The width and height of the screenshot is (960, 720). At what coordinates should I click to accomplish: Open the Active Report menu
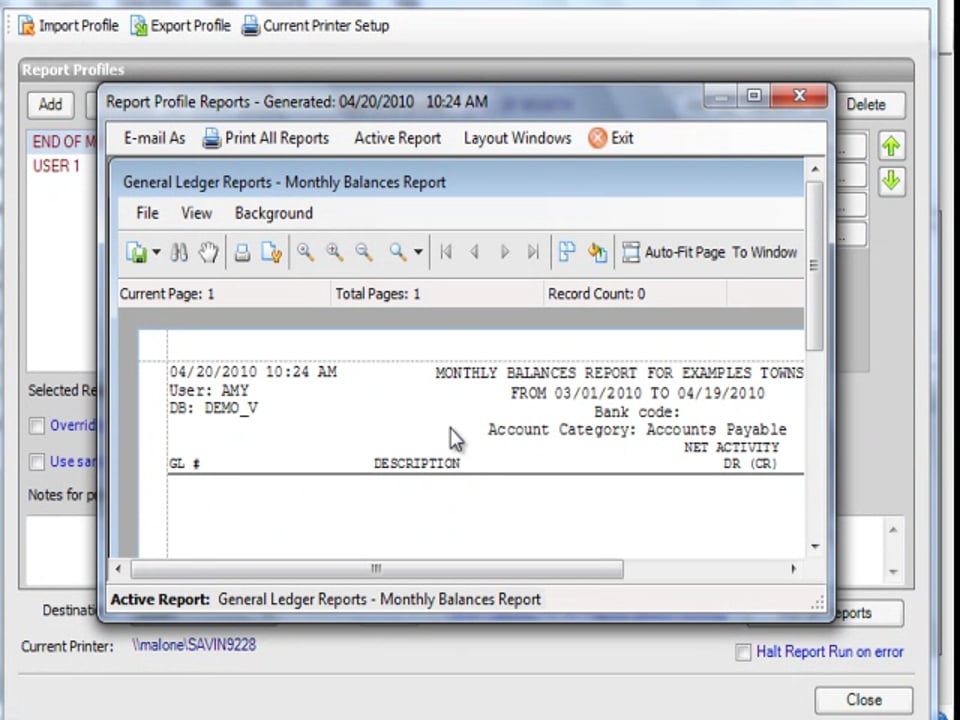pos(397,138)
